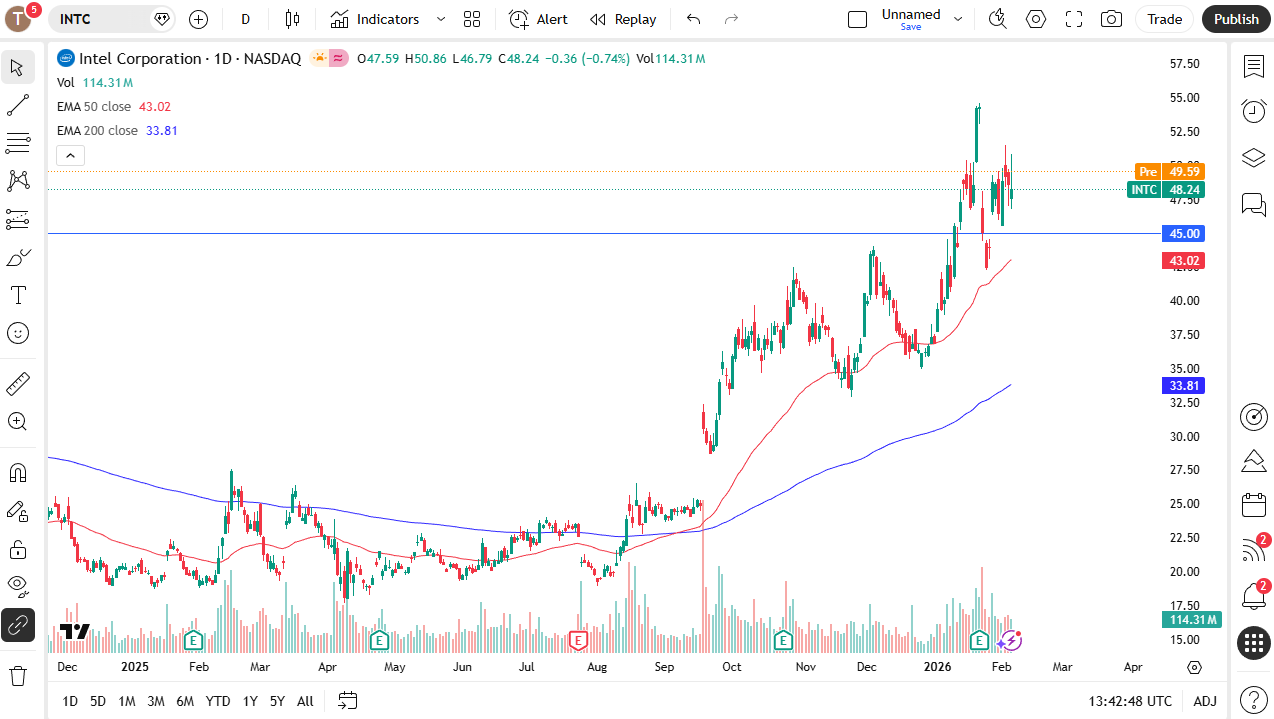Toggle keep drawing mode pencil-lock icon
1274x719 pixels.
[18, 511]
